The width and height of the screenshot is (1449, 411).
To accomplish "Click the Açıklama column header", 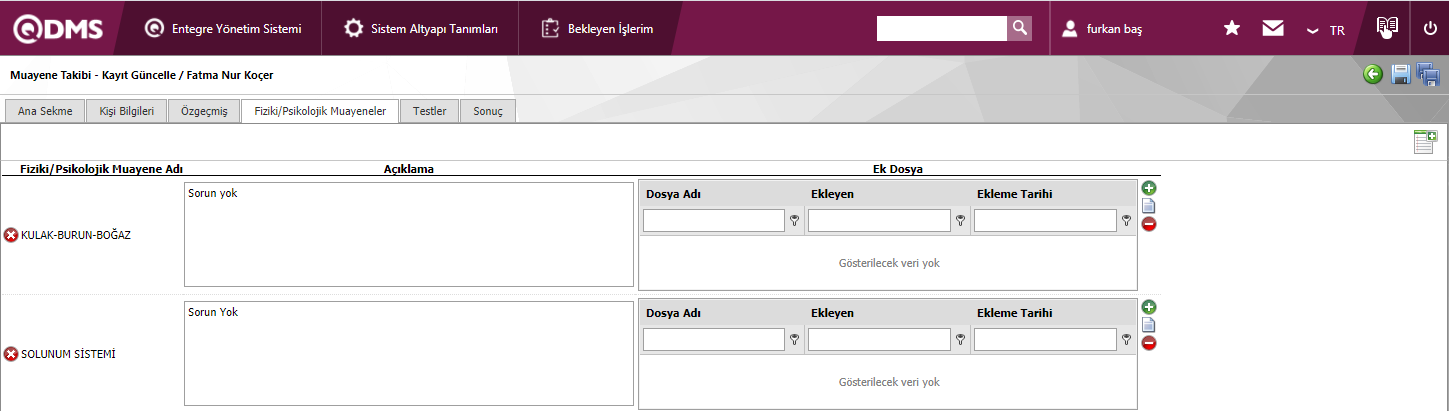I will 408,169.
